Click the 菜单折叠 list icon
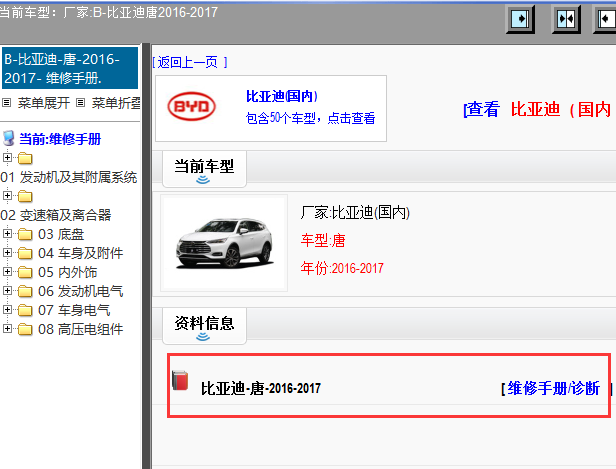The width and height of the screenshot is (616, 469). coord(81,103)
